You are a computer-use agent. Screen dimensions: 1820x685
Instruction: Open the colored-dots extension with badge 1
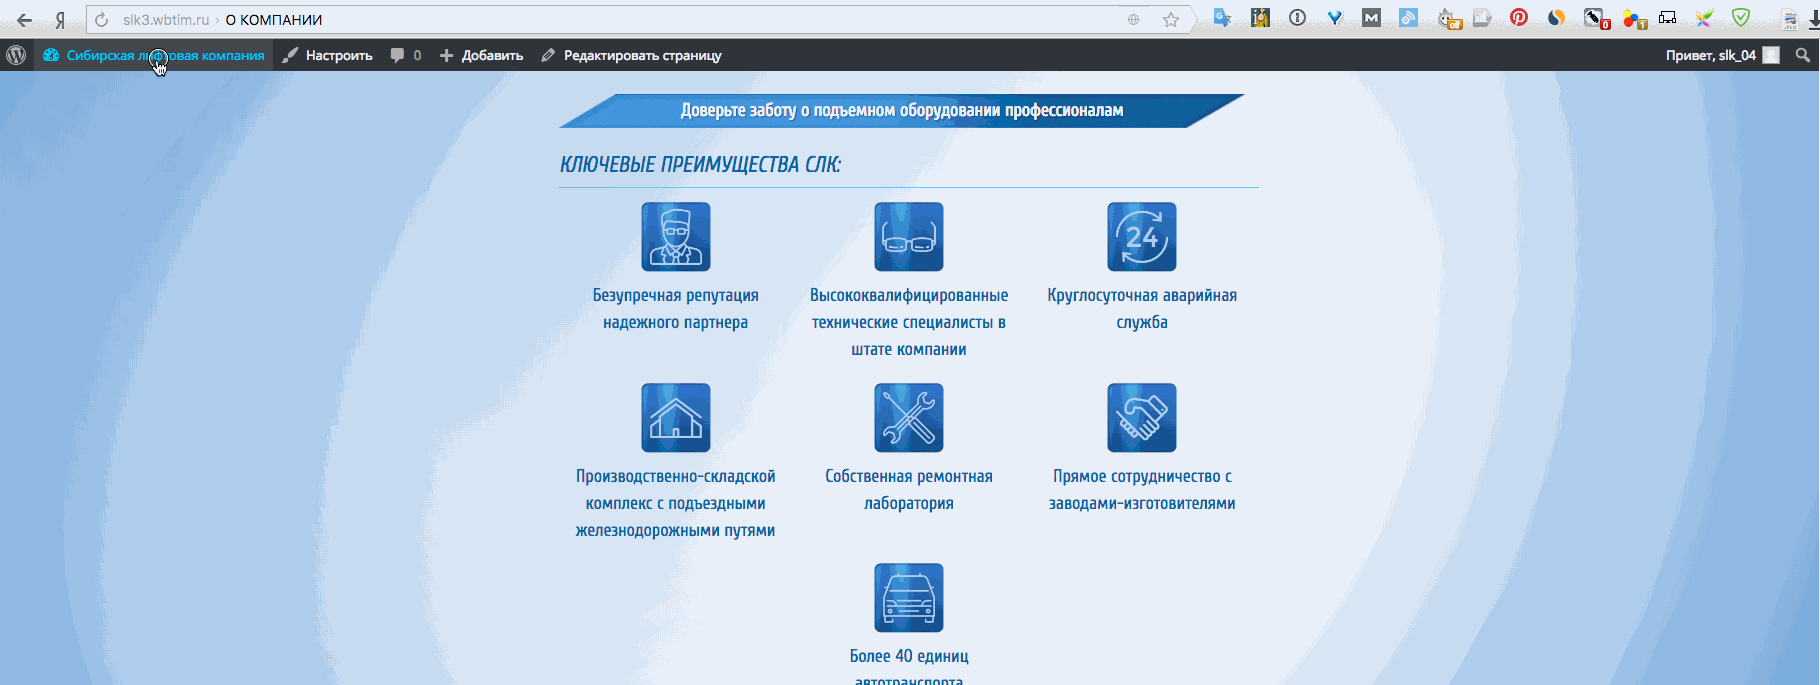tap(1634, 19)
